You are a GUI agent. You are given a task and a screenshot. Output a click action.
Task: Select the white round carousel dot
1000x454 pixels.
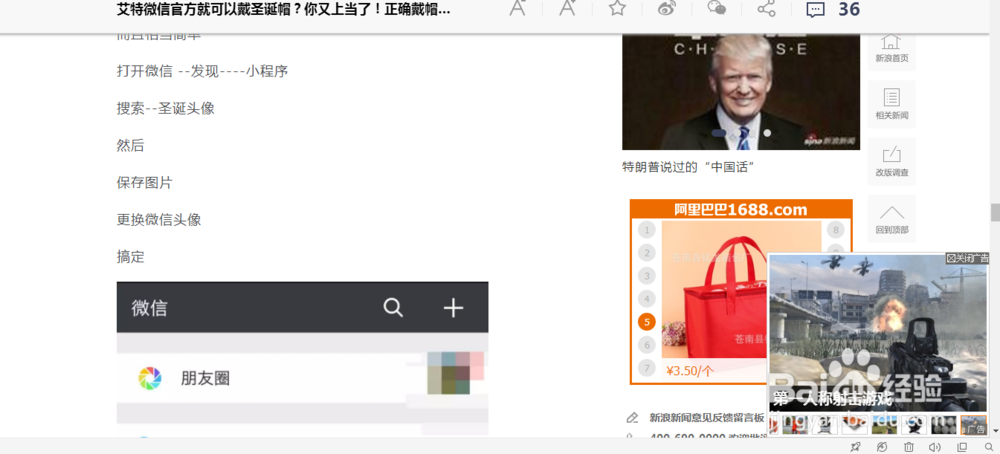767,133
